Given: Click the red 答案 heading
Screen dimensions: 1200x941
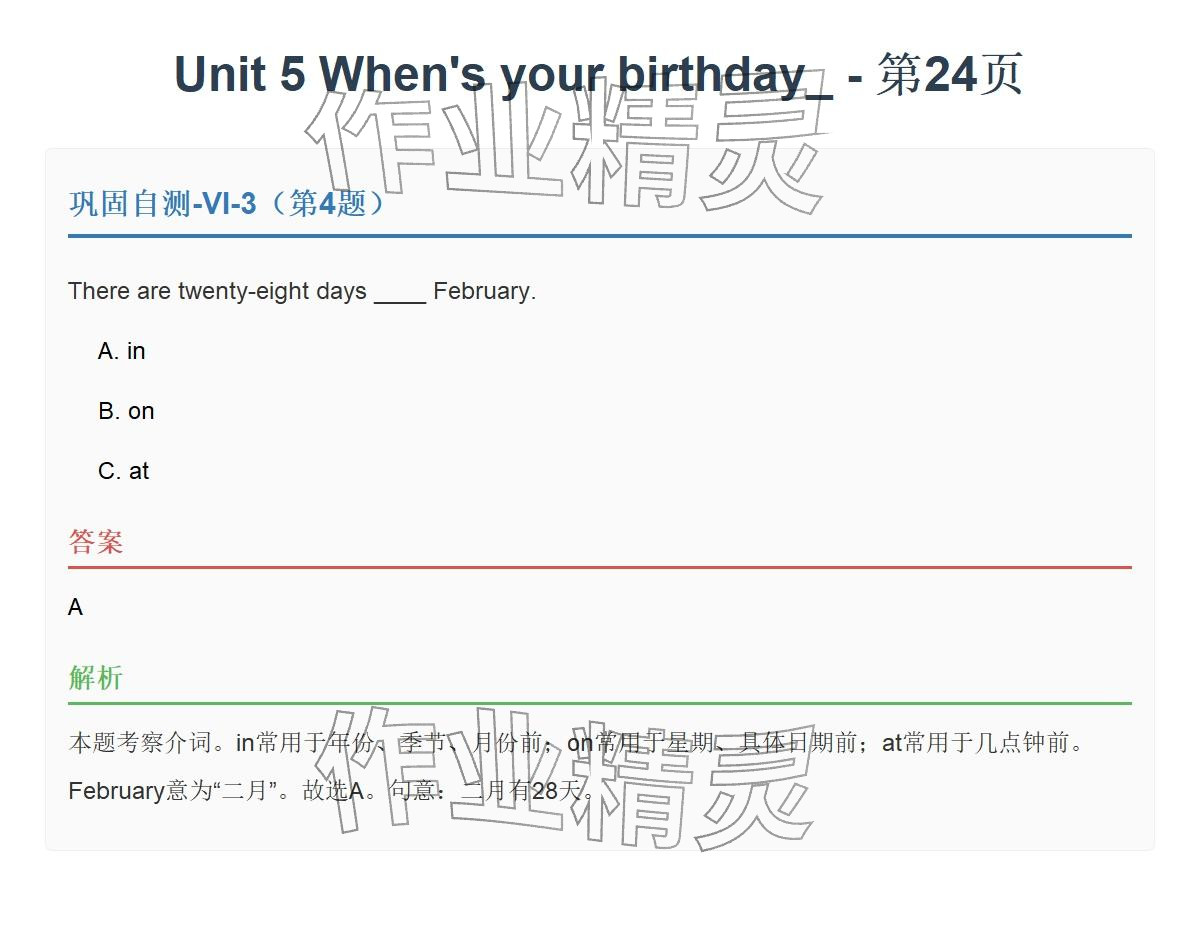Looking at the screenshot, I should [x=96, y=542].
